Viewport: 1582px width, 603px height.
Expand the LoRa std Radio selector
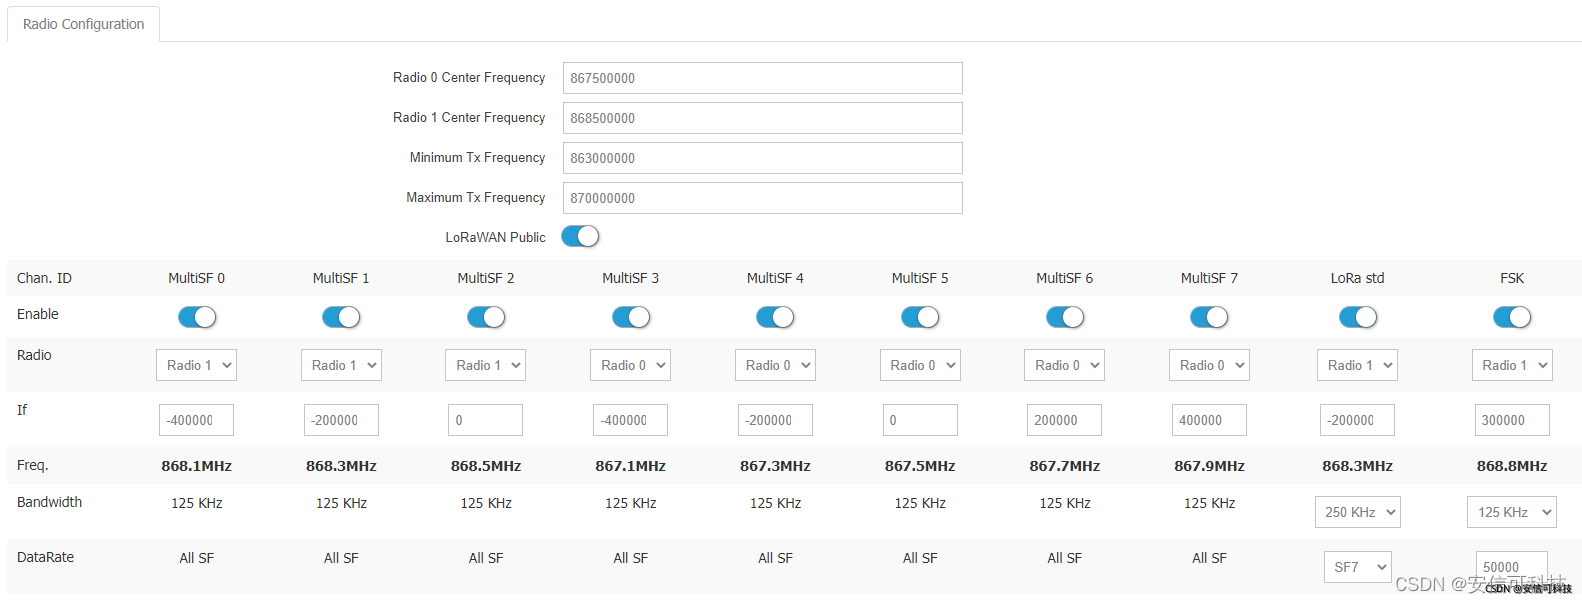(1358, 365)
